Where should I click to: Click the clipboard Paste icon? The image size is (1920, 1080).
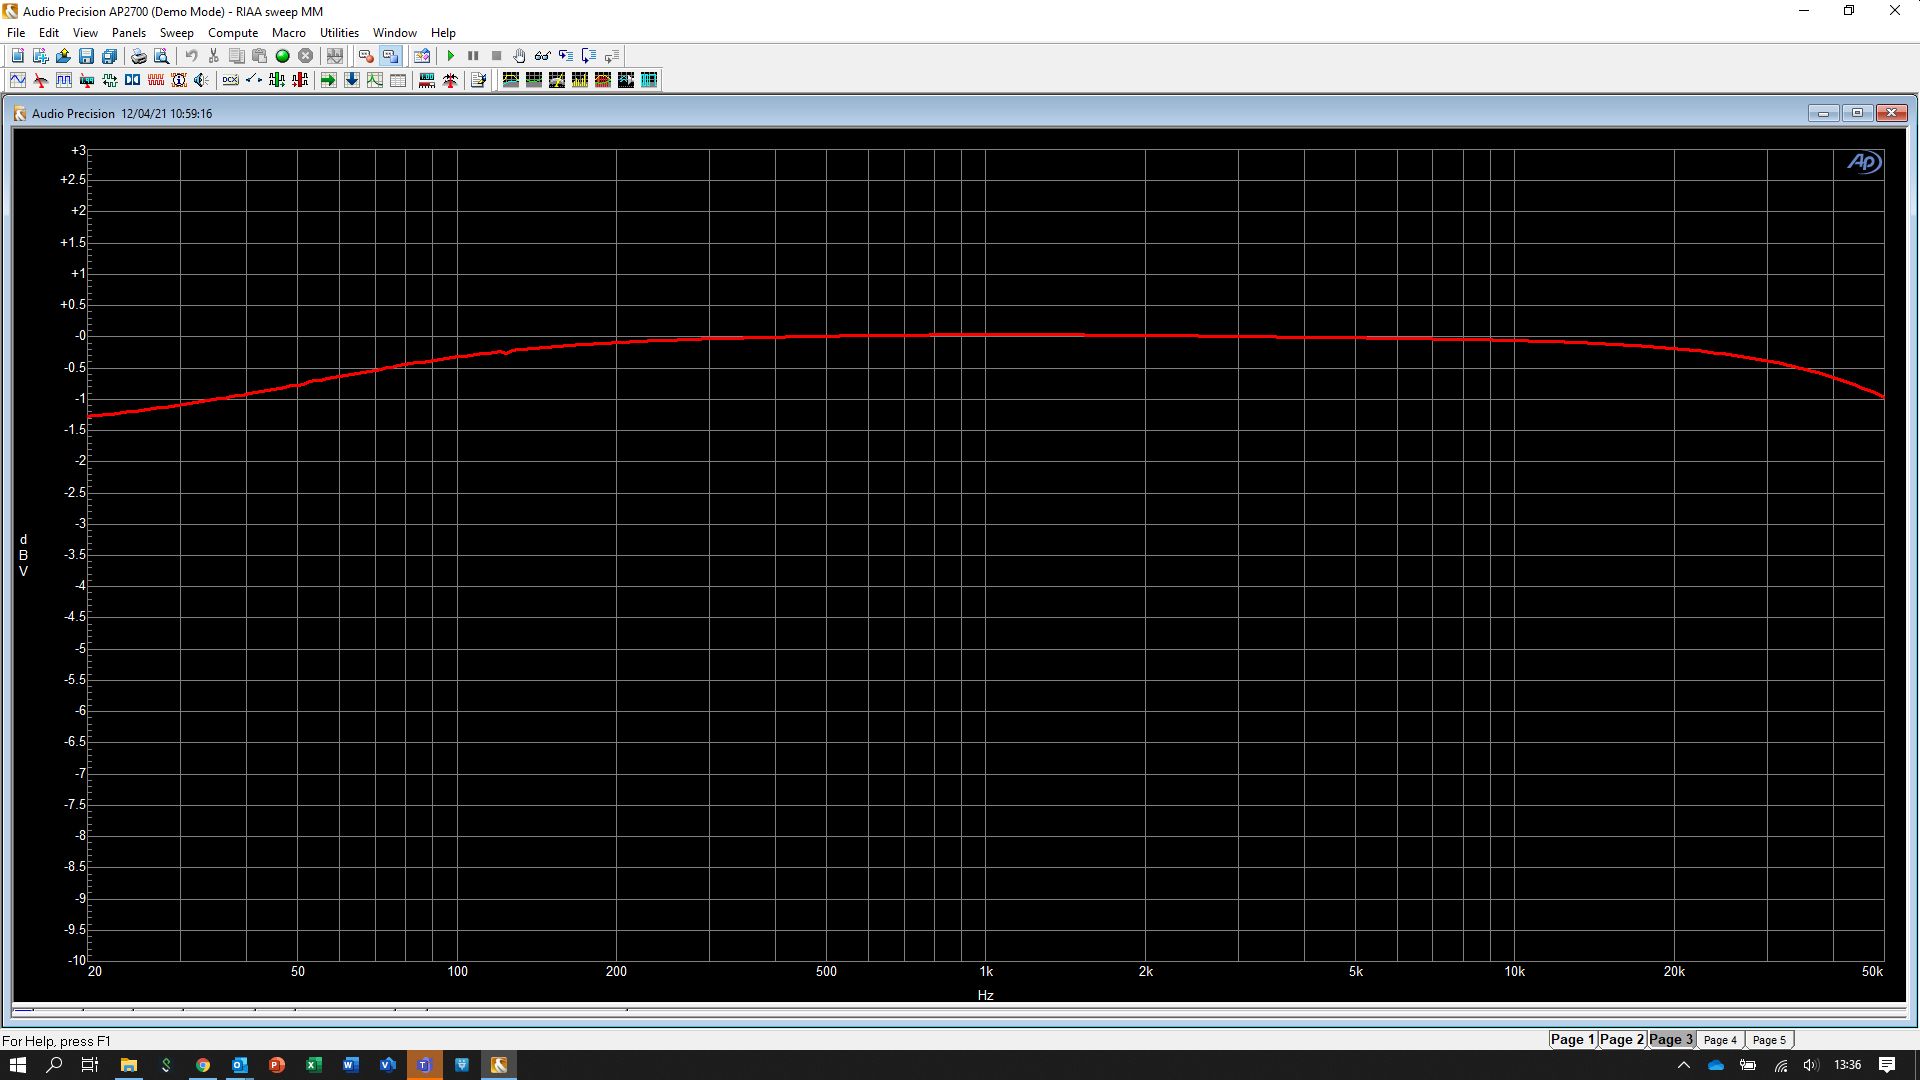point(259,56)
